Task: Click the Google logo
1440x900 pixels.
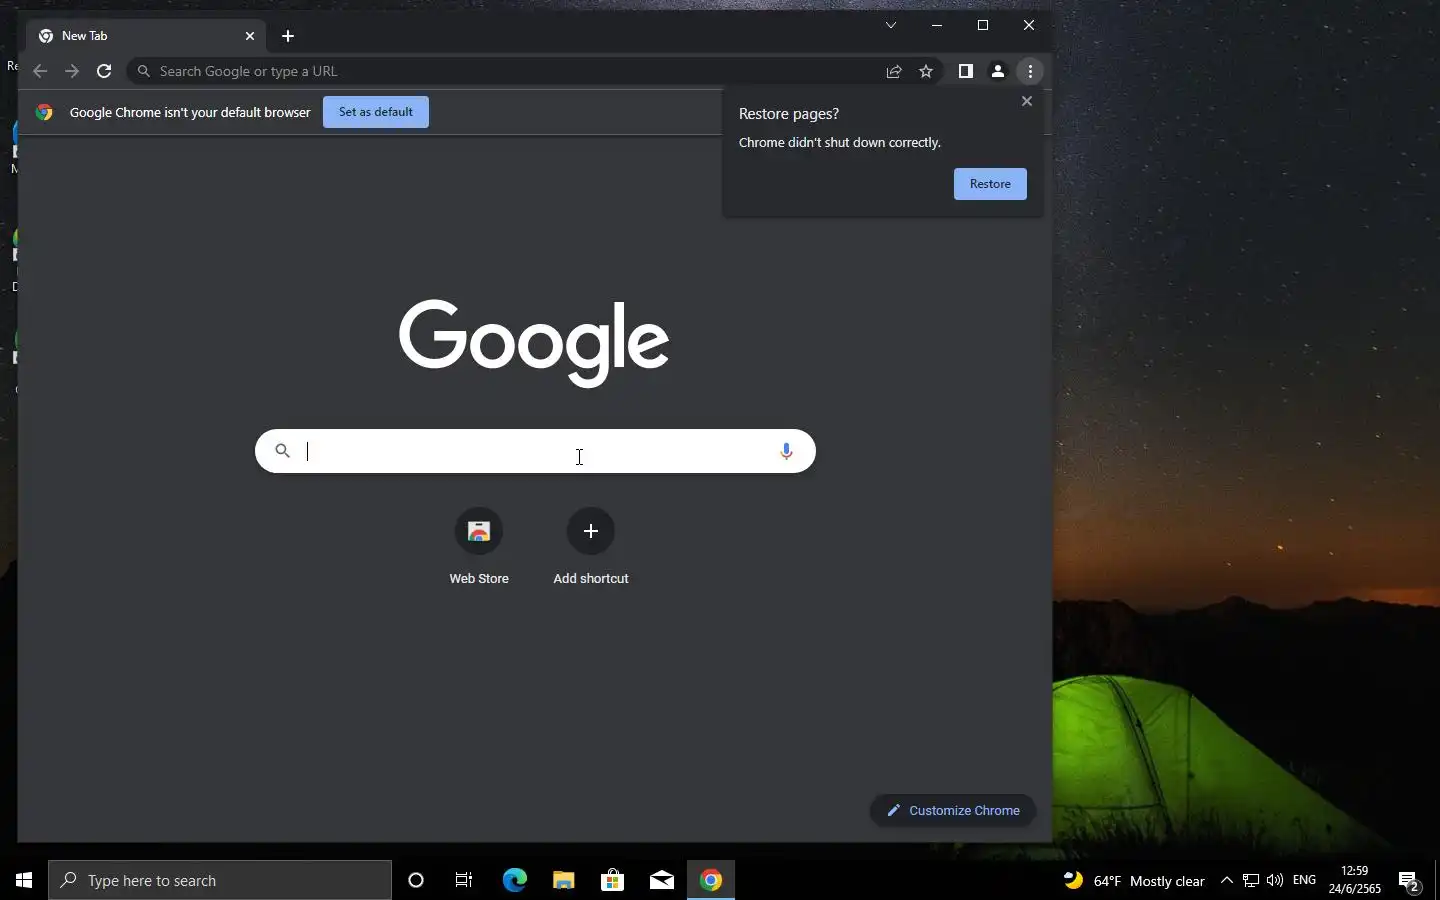Action: 534,342
